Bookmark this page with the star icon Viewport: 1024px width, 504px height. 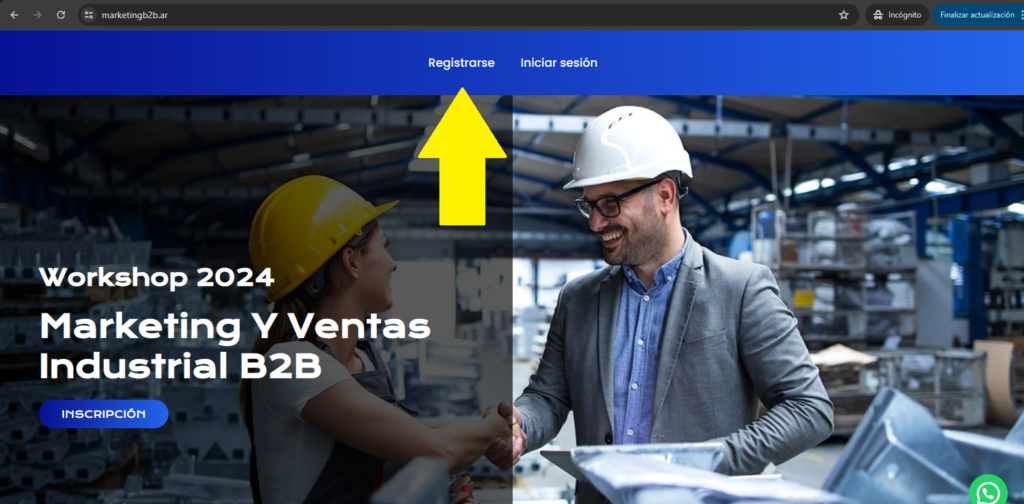pos(844,15)
